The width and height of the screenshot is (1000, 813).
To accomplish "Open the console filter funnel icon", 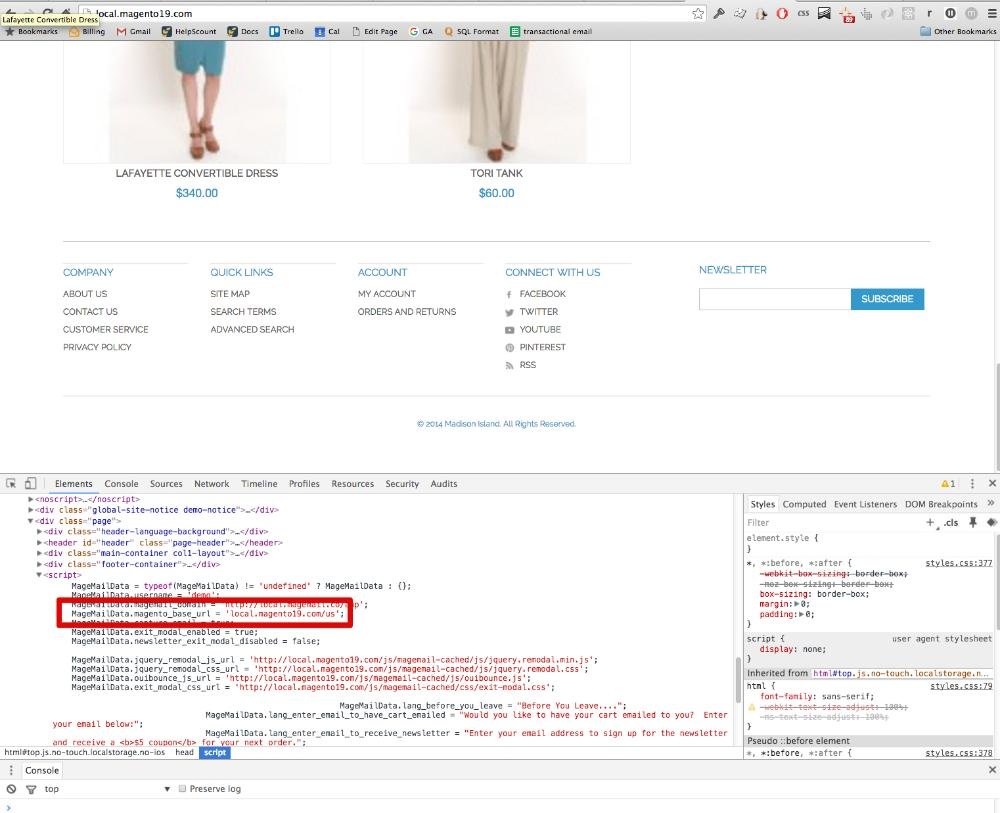I will (x=30, y=789).
